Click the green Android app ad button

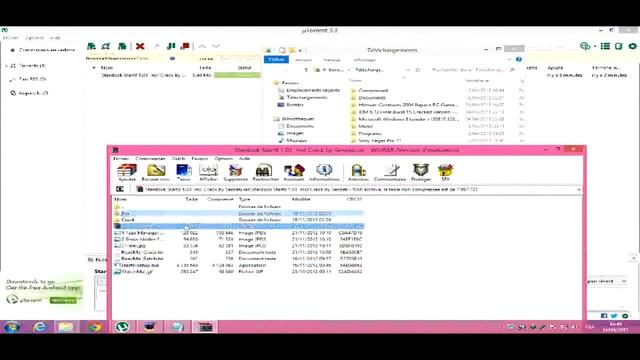(x=63, y=300)
